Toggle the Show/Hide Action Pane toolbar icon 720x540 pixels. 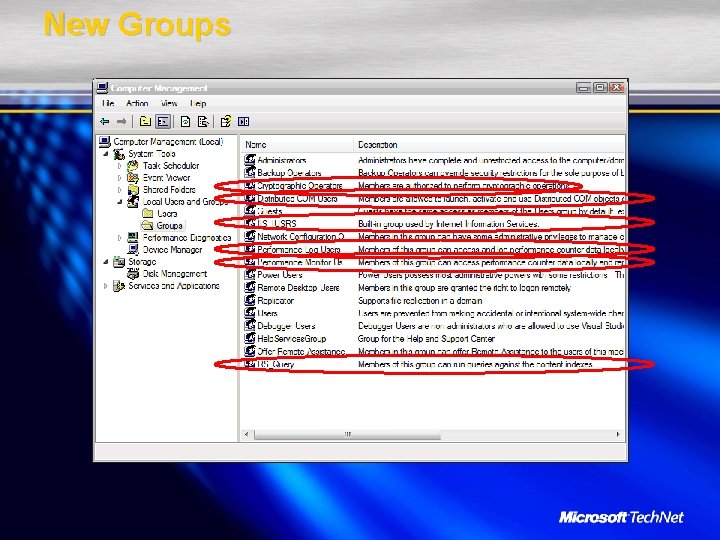pyautogui.click(x=243, y=121)
